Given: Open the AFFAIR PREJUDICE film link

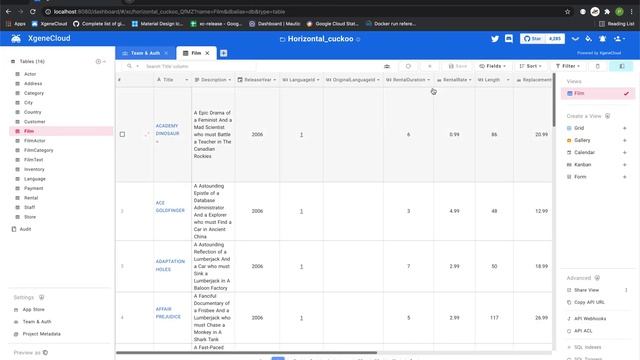Looking at the screenshot, I should [168, 313].
